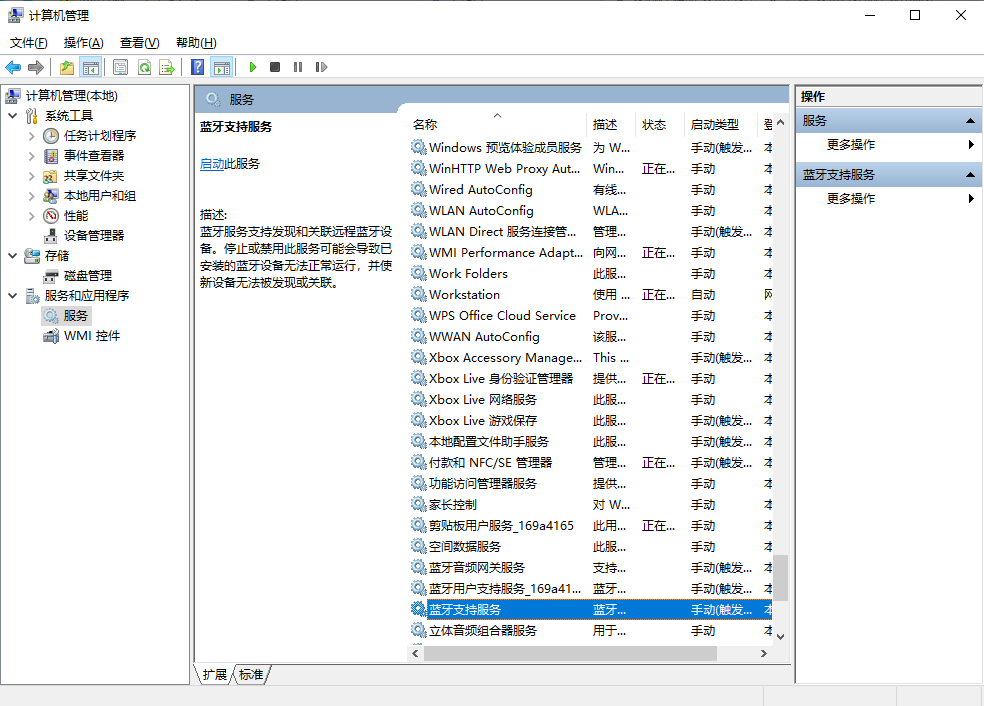The width and height of the screenshot is (984, 706).
Task: Open the 操作(A) menu
Action: [x=83, y=43]
